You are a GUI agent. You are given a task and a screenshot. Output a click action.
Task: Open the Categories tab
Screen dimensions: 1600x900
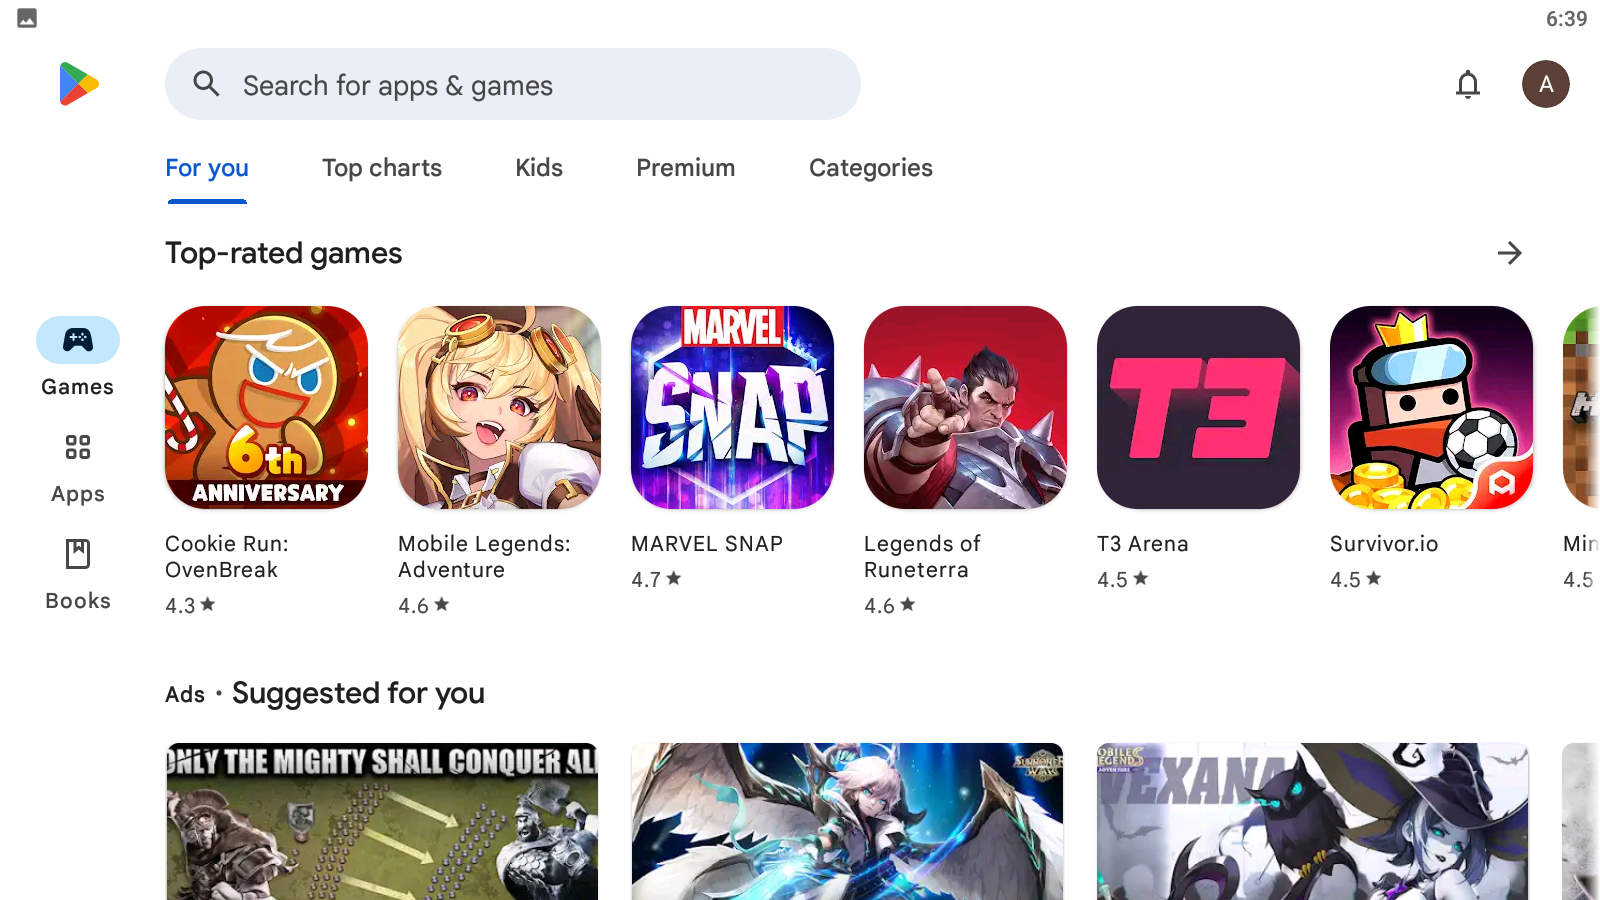click(871, 168)
